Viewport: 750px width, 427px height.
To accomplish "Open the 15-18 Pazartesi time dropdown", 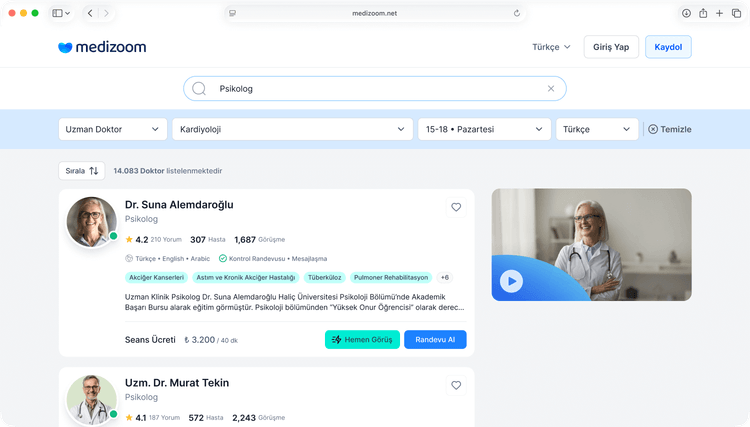I will click(x=484, y=129).
